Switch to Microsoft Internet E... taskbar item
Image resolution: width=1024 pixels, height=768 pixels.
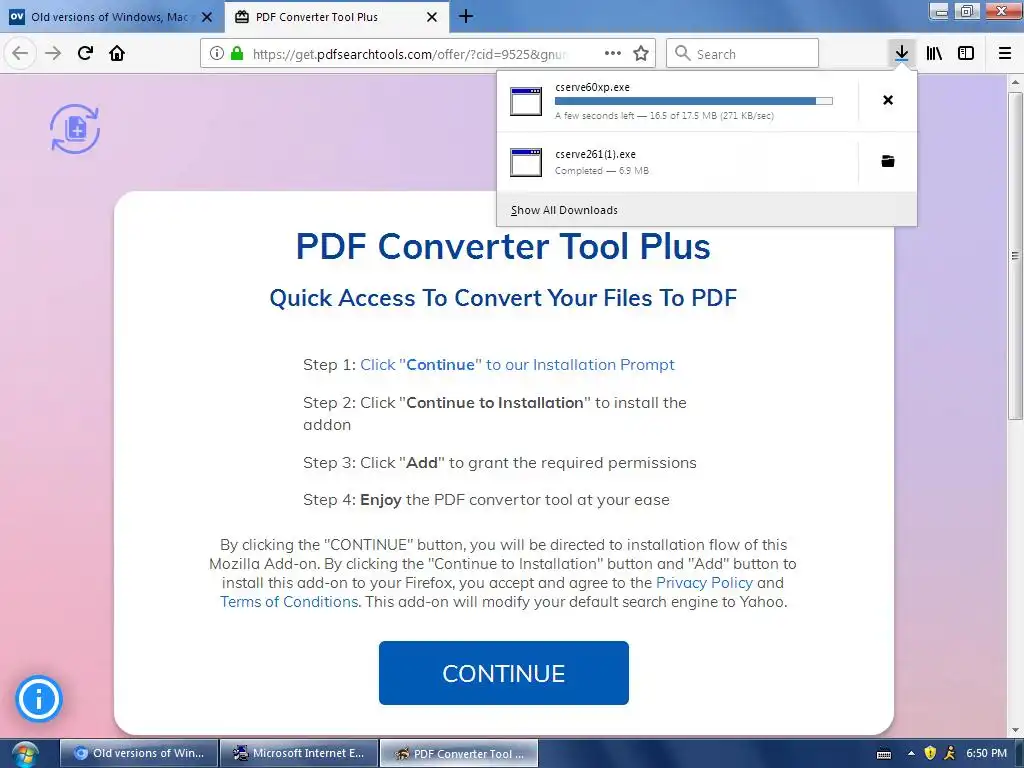coord(299,753)
